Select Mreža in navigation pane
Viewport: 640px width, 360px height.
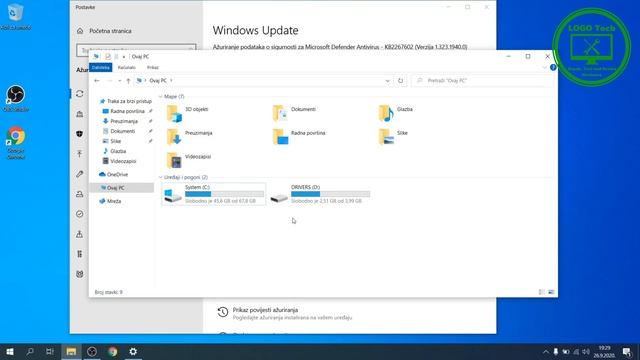tap(111, 201)
